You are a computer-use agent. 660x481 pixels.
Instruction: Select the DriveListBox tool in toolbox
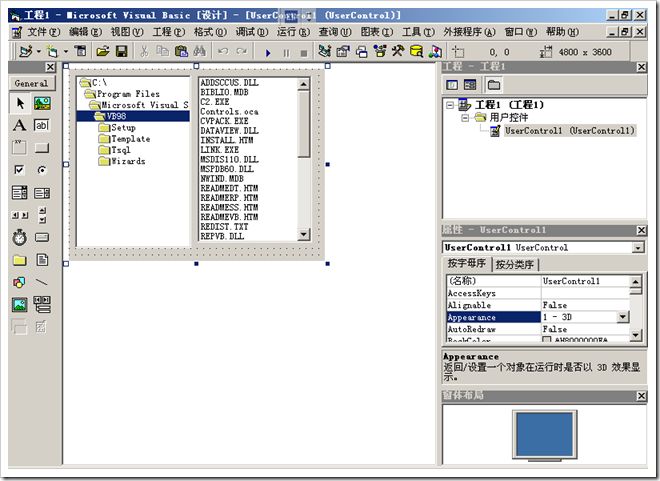pyautogui.click(x=42, y=238)
